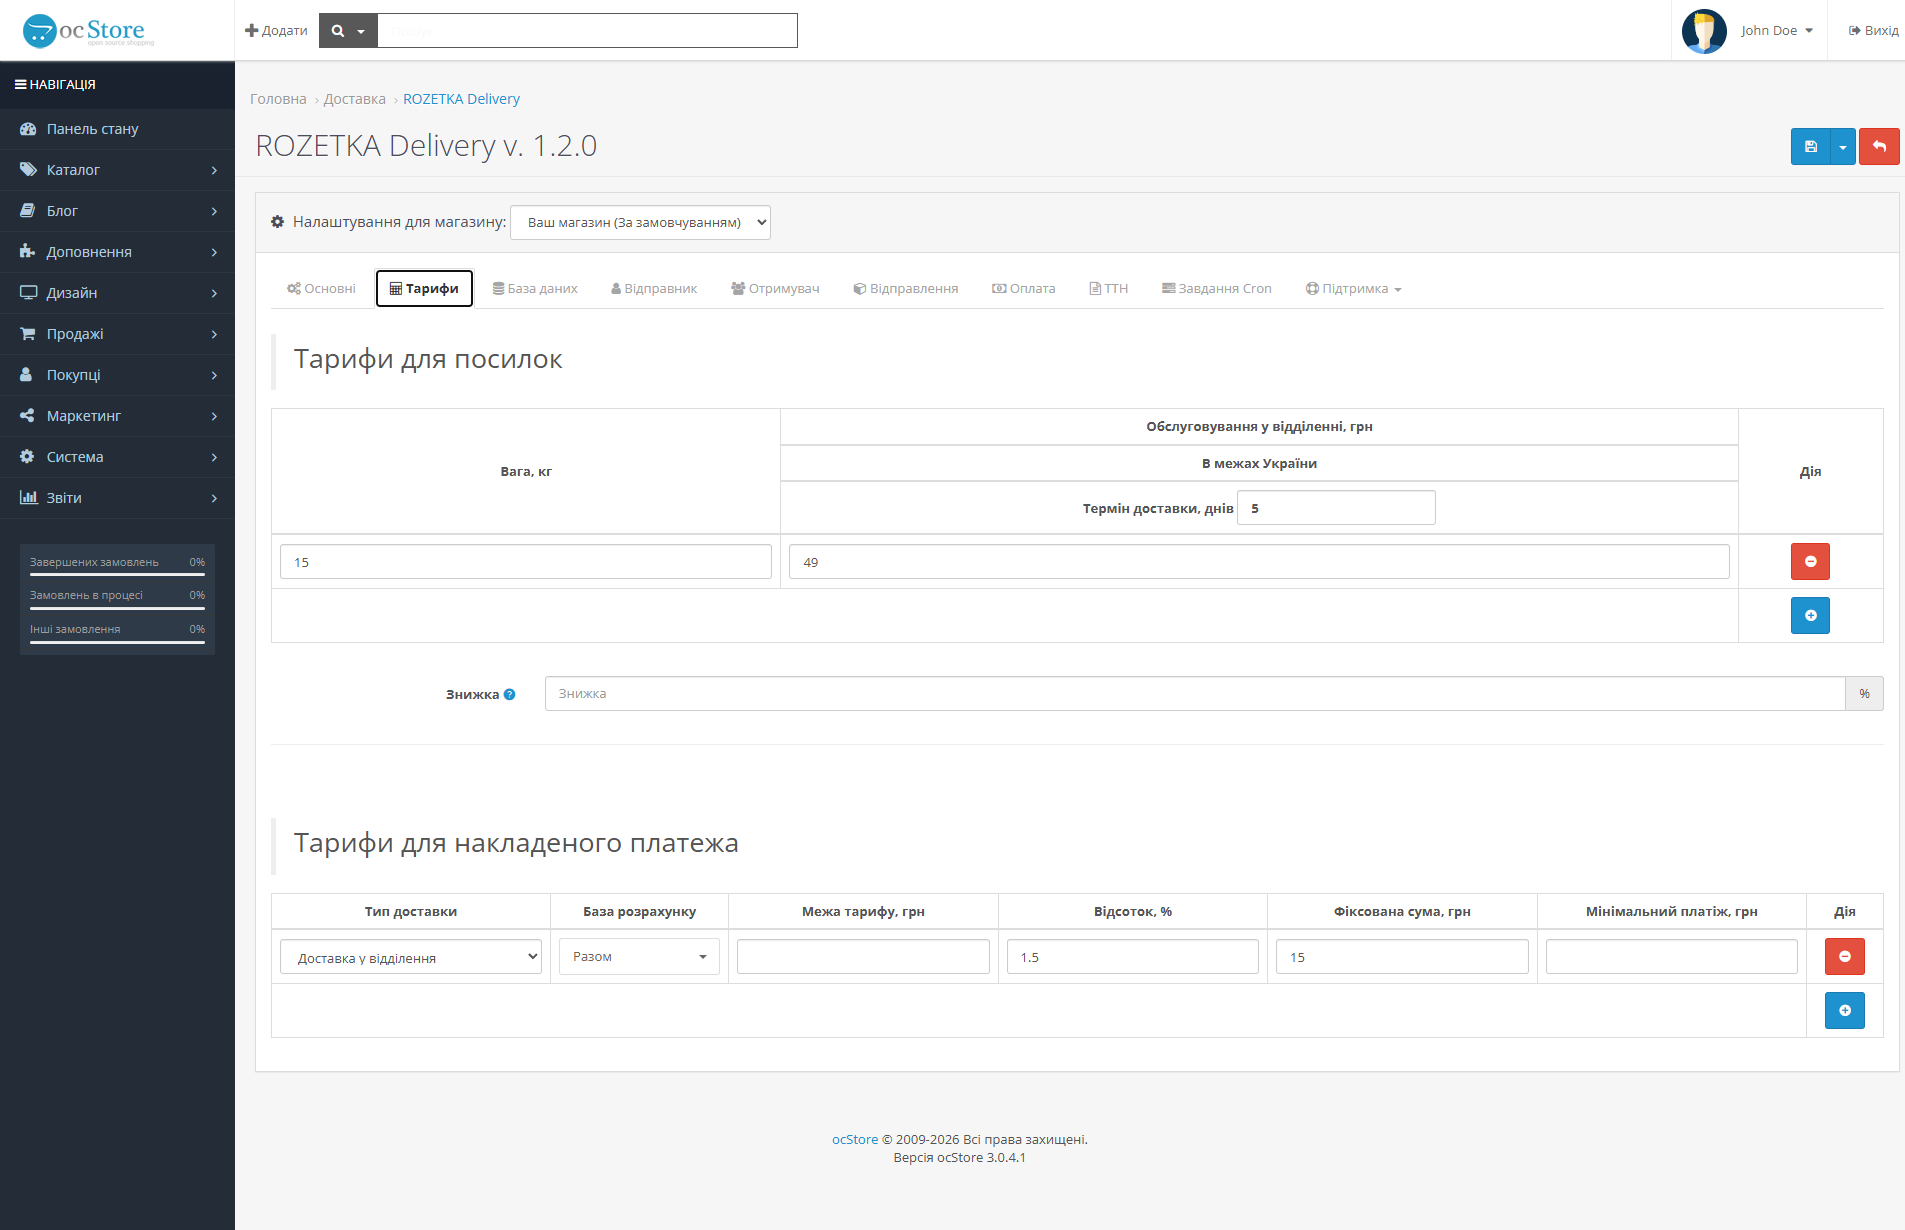The image size is (1905, 1230).
Task: Click the Відсоток field with 1.5
Action: point(1132,957)
